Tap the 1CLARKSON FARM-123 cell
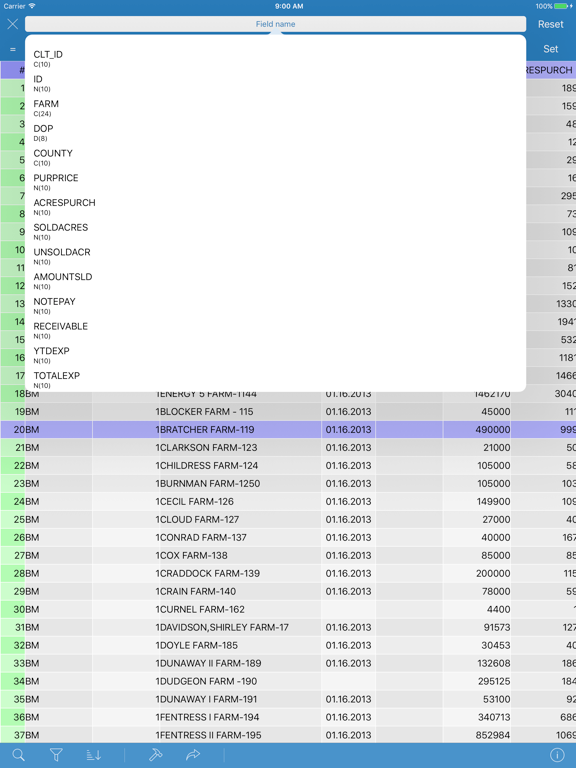The height and width of the screenshot is (768, 576). (x=238, y=448)
